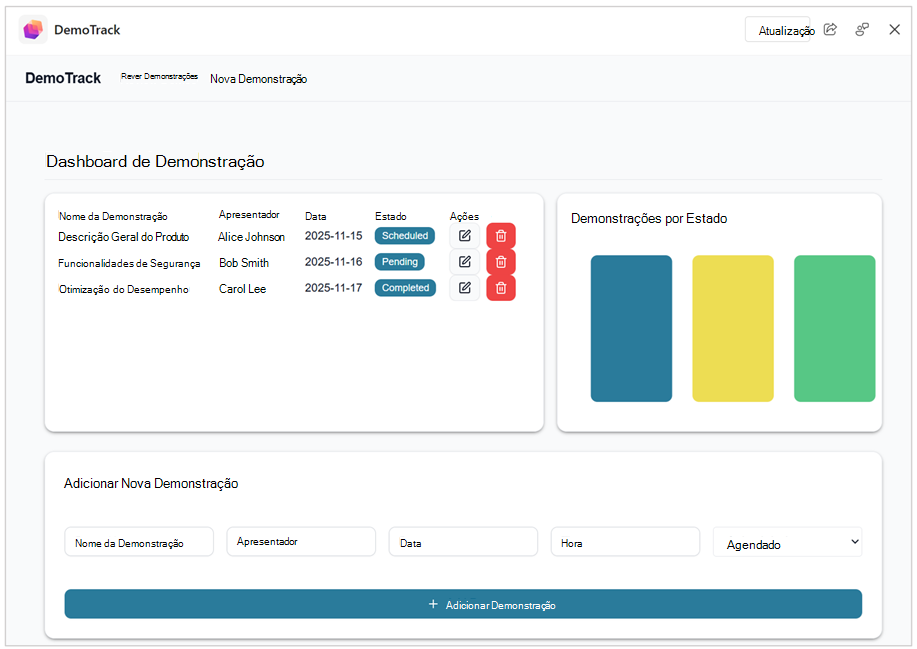Edit the Funcionalidades de Segurança row
Screen dimensions: 917x649
click(464, 261)
